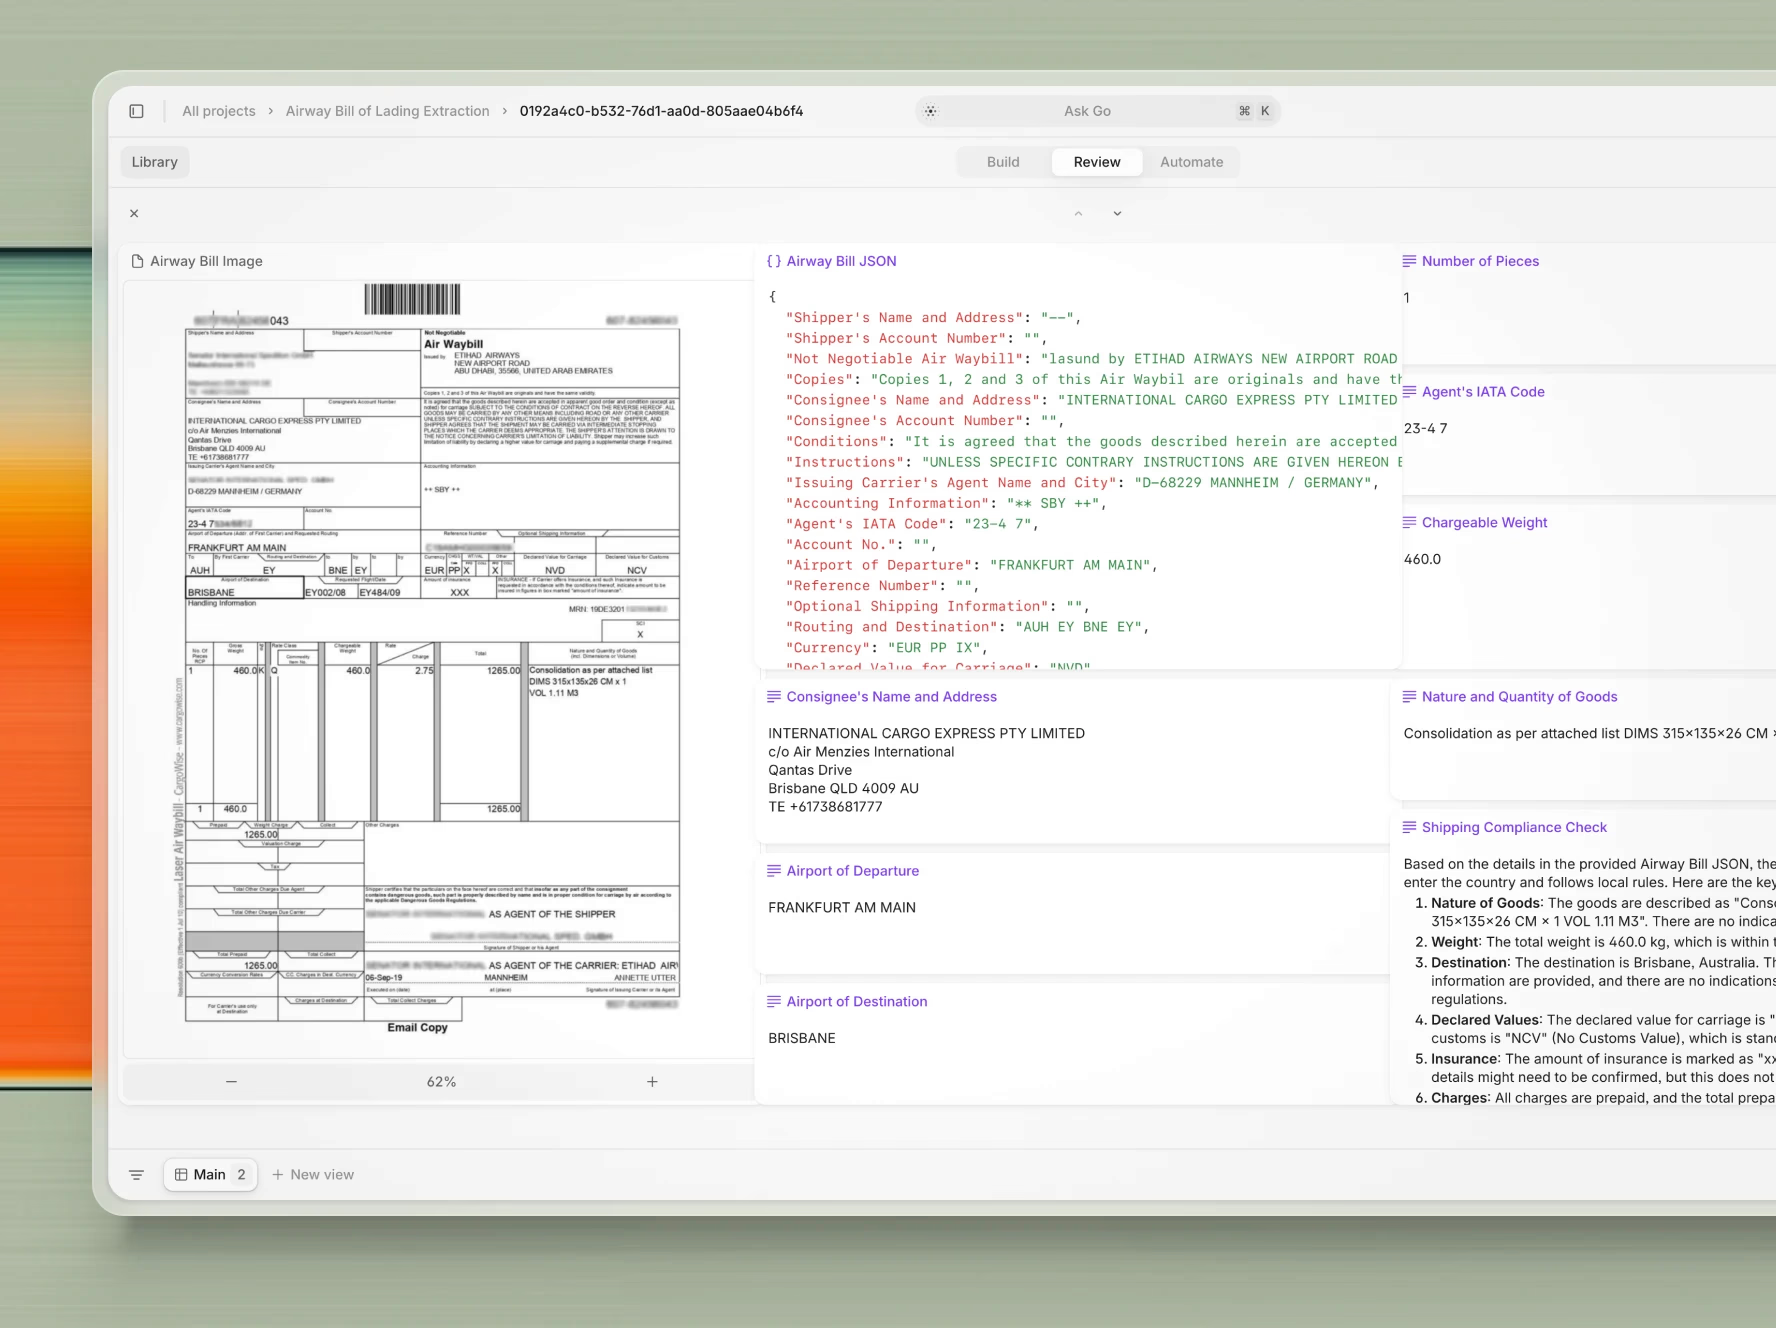
Task: Close the record review with X icon
Action: 134,213
